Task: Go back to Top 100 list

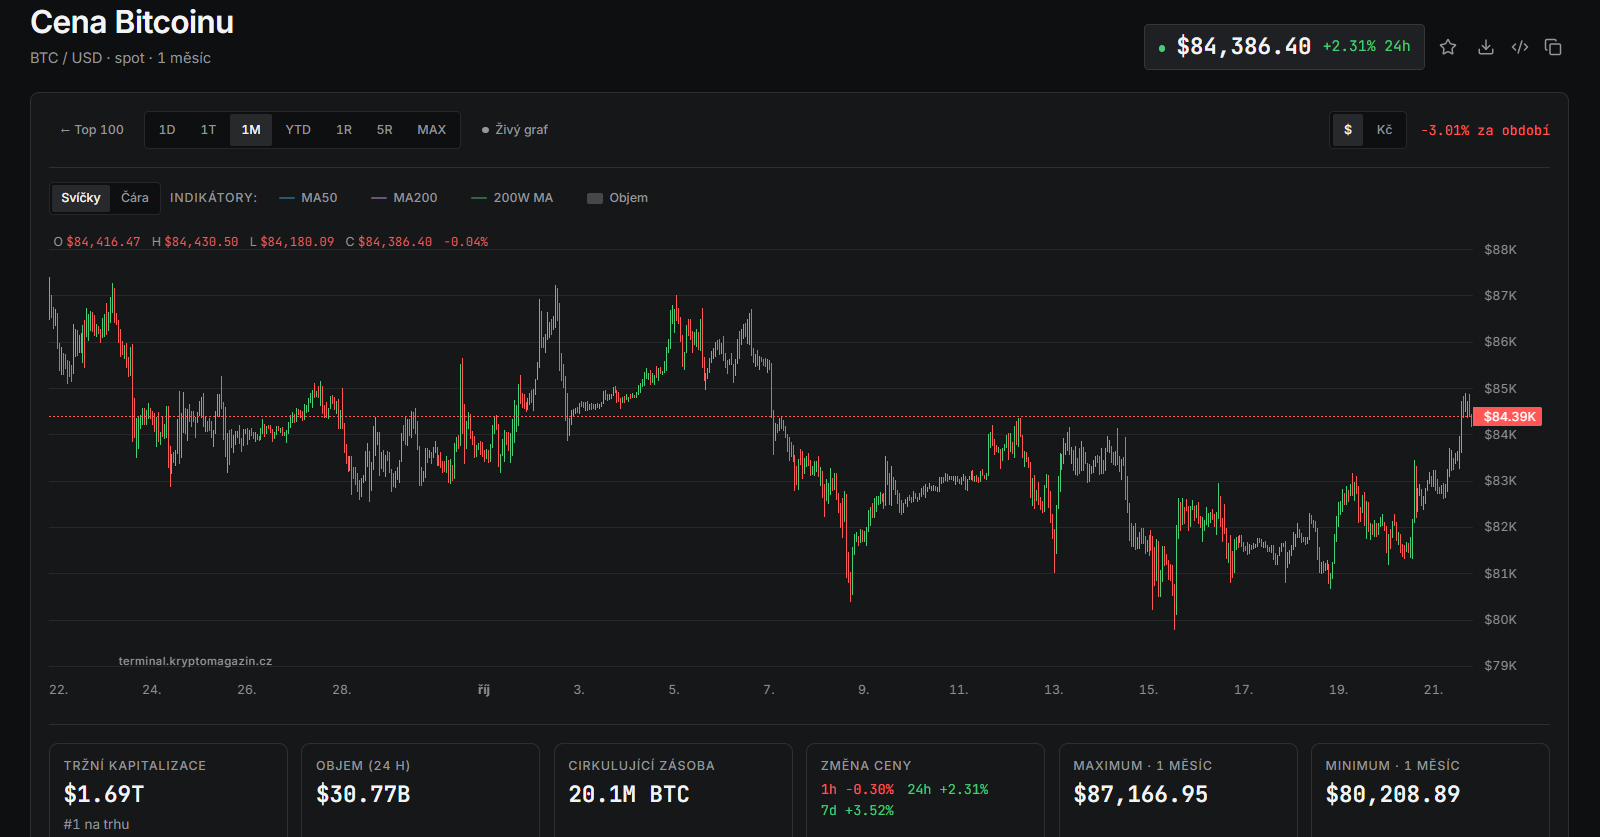Action: click(92, 130)
